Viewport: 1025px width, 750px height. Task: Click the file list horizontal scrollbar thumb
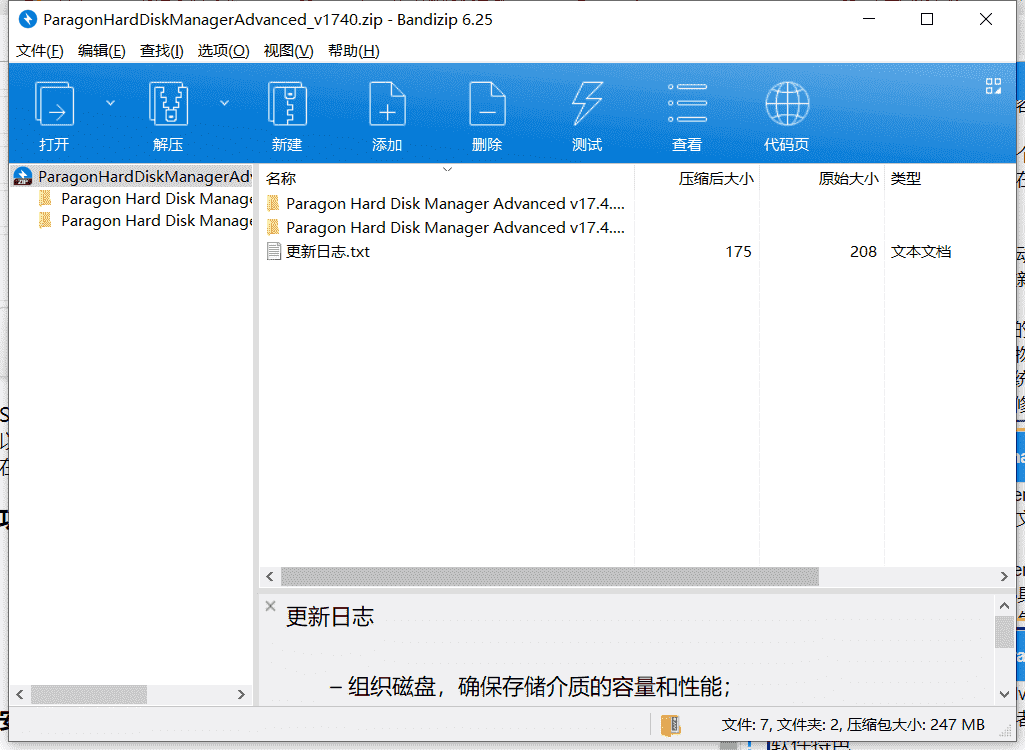click(x=550, y=576)
